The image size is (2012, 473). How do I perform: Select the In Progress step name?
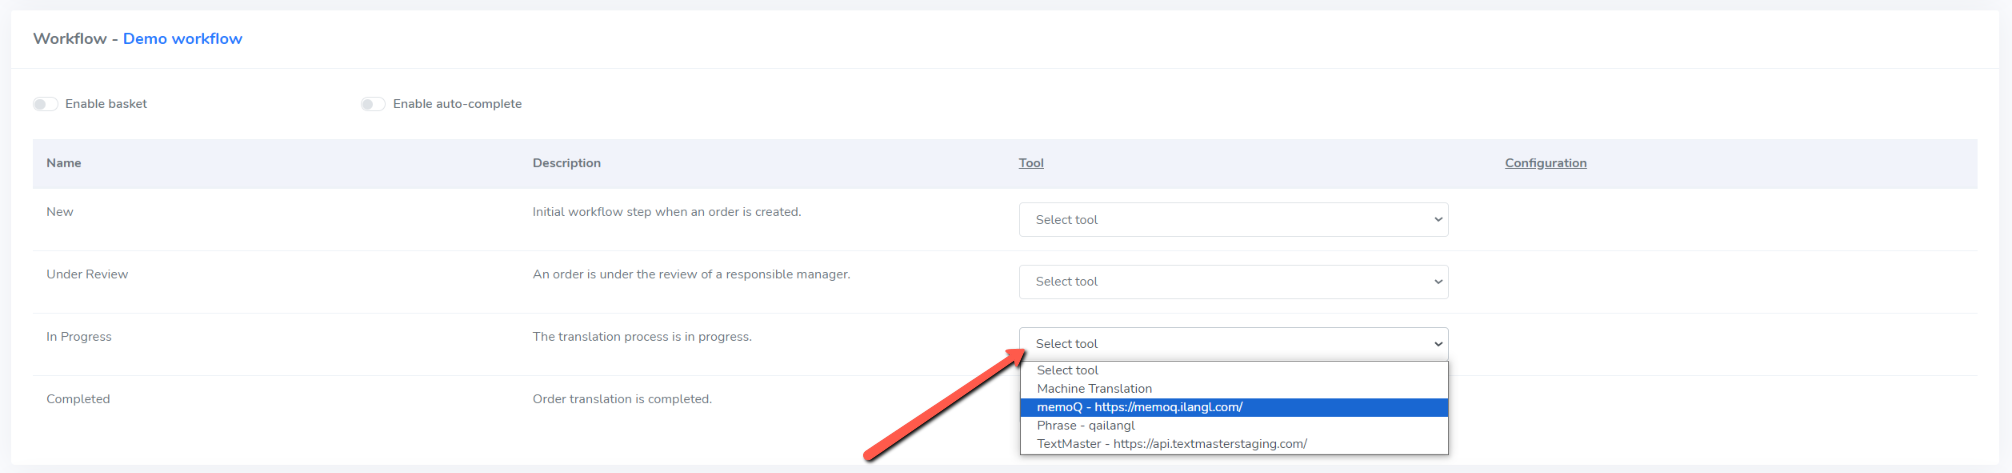click(x=79, y=337)
